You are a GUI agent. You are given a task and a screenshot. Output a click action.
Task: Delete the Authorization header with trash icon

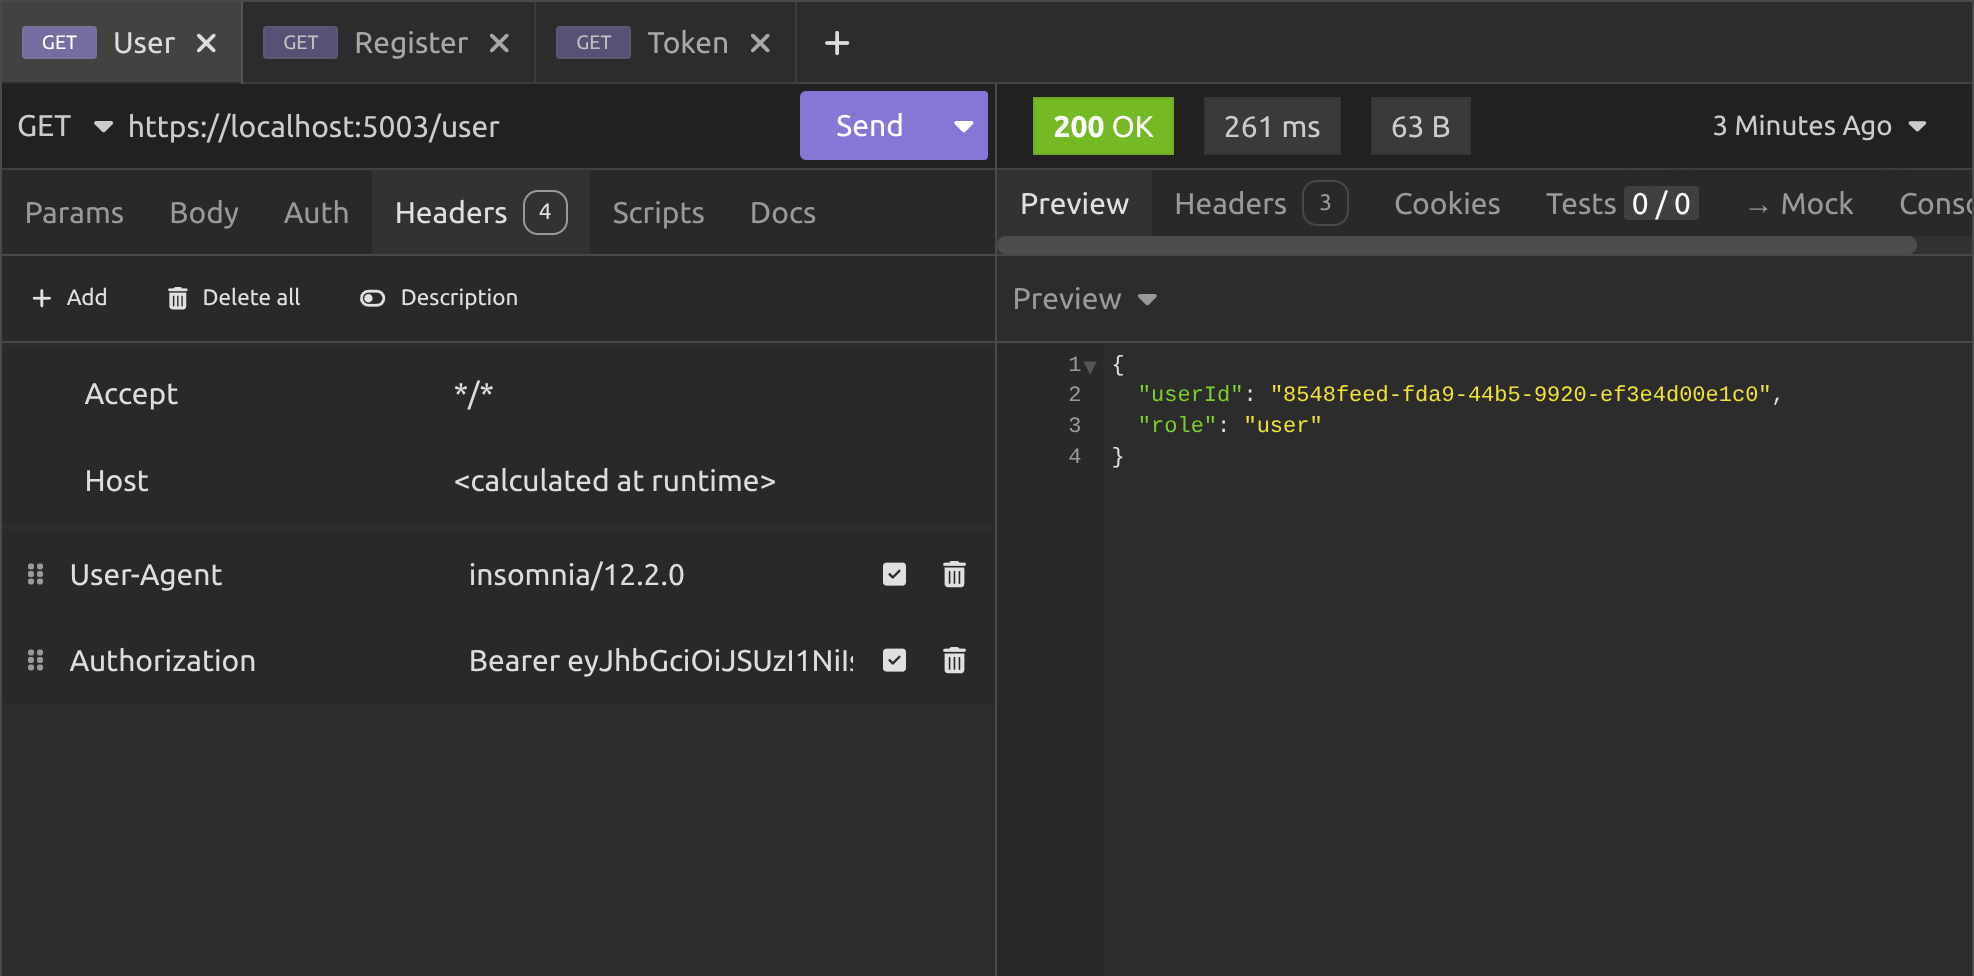coord(954,660)
